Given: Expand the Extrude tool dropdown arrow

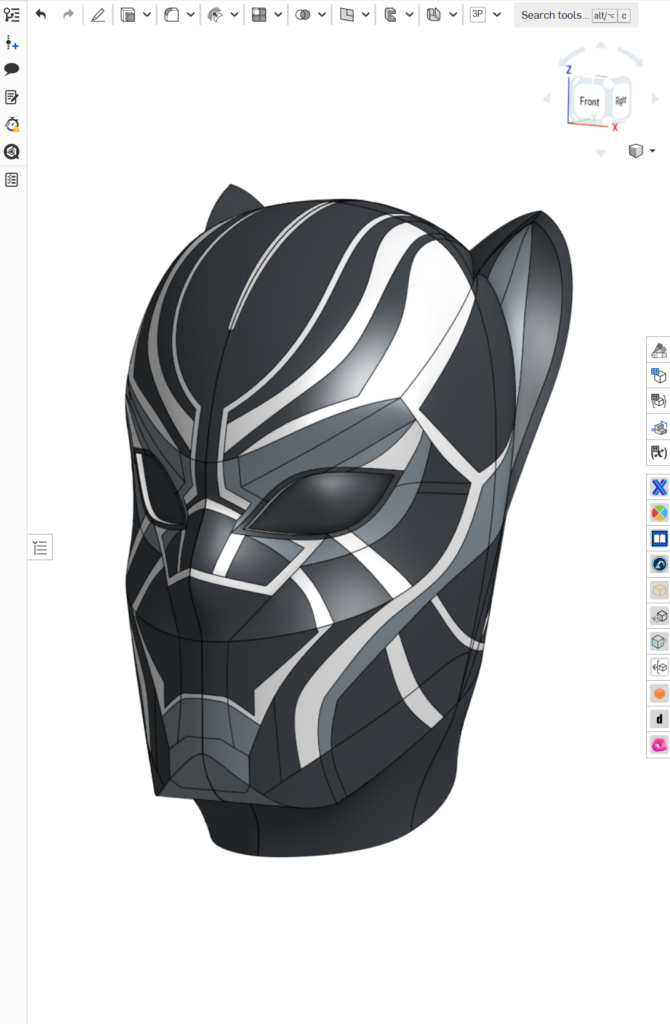Looking at the screenshot, I should (x=147, y=14).
